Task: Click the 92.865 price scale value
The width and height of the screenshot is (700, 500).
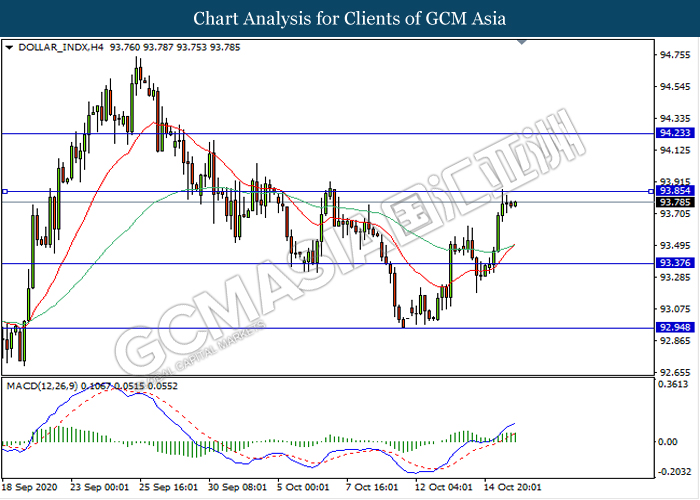Action: (675, 341)
